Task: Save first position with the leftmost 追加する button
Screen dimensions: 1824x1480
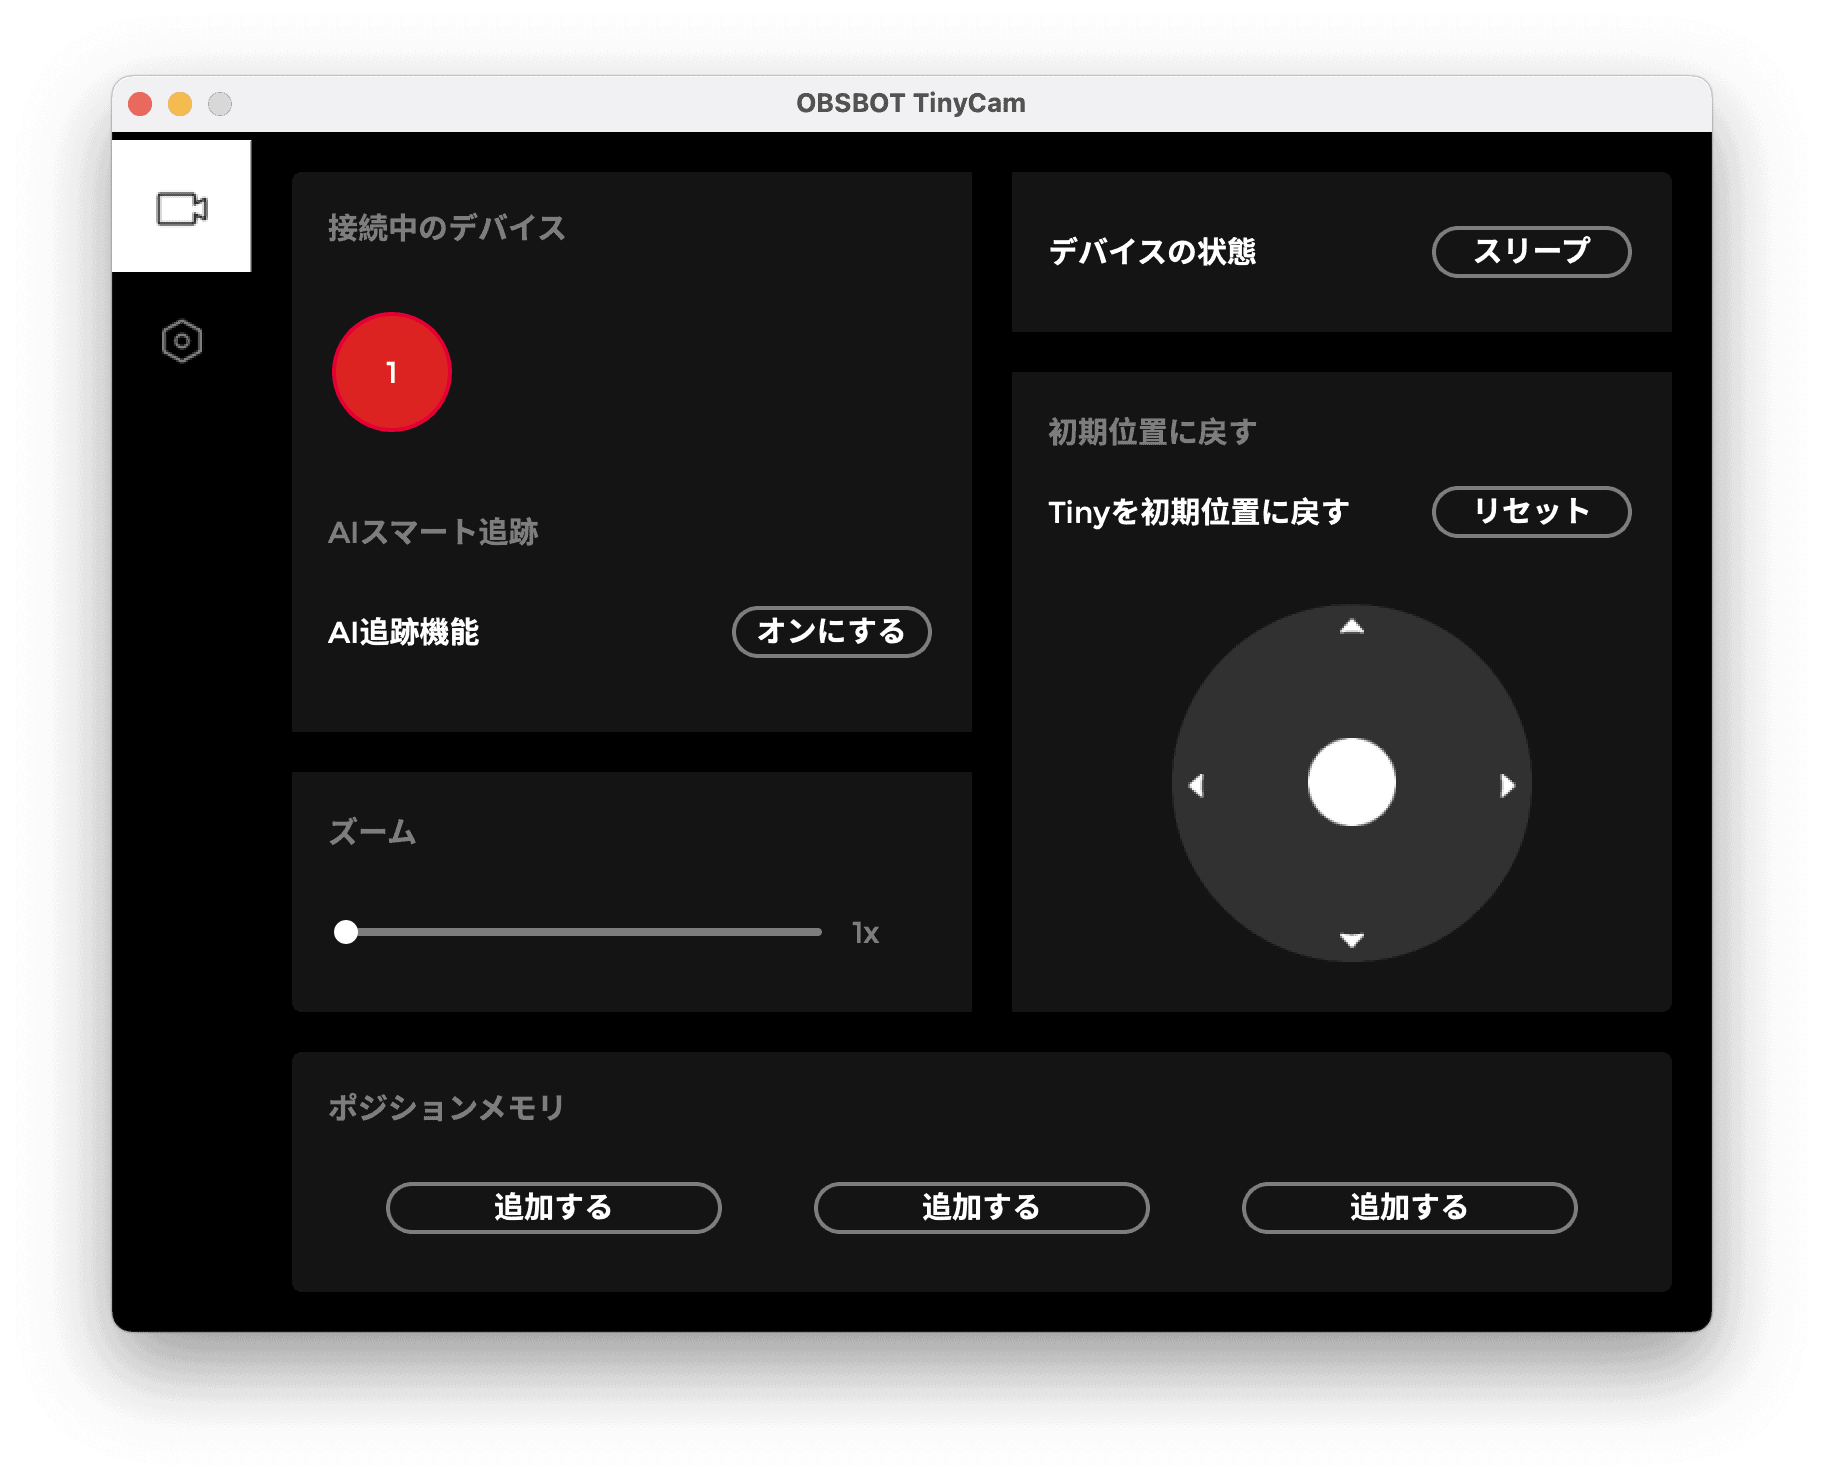Action: (x=553, y=1208)
